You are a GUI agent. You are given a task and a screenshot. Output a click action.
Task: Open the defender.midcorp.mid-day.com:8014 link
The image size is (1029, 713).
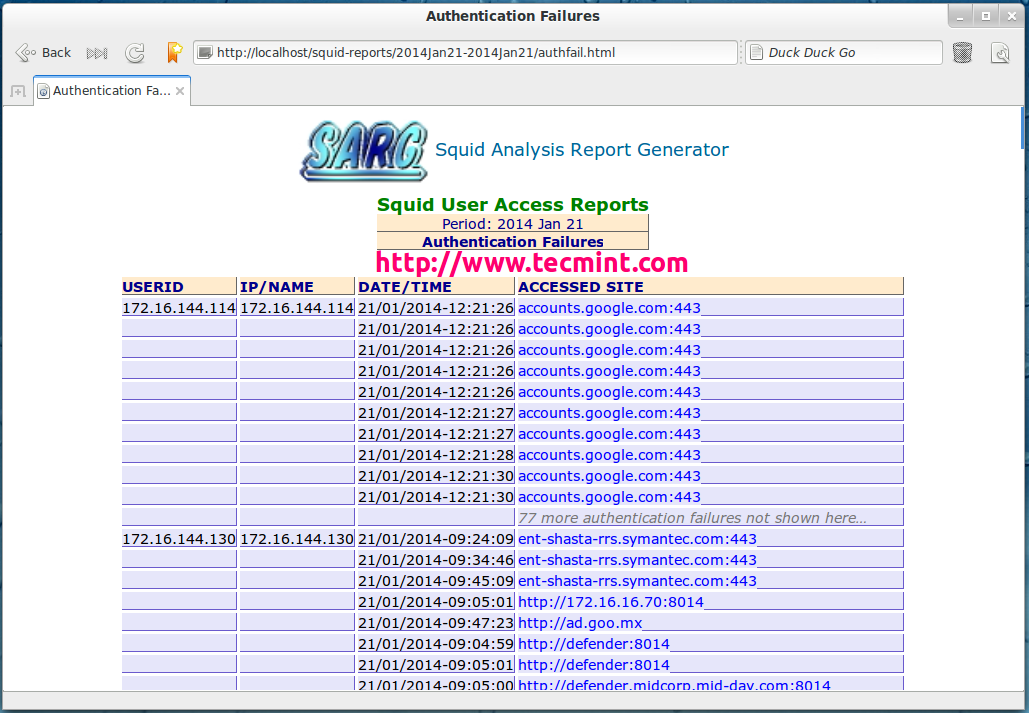673,685
